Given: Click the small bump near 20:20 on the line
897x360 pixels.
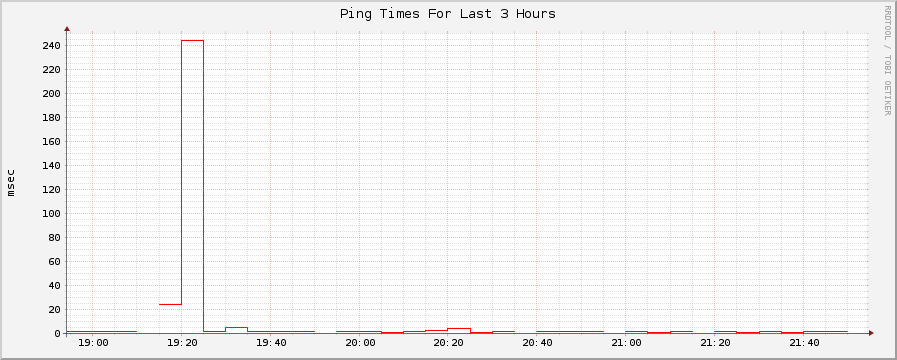Looking at the screenshot, I should 459,329.
